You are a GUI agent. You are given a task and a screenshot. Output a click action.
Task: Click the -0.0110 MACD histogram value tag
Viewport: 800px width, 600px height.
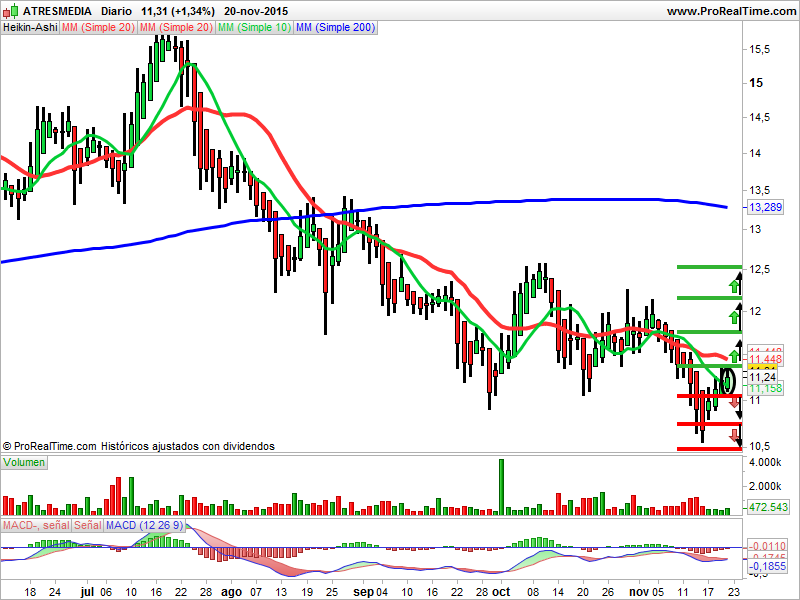tap(767, 546)
